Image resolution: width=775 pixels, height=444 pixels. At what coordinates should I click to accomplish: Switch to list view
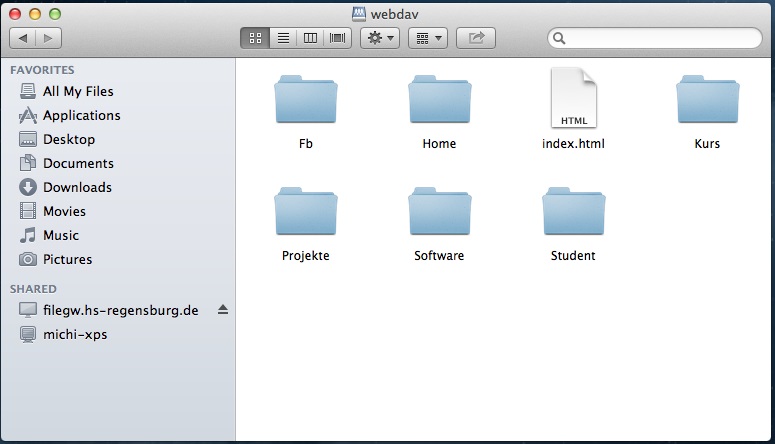(x=283, y=38)
